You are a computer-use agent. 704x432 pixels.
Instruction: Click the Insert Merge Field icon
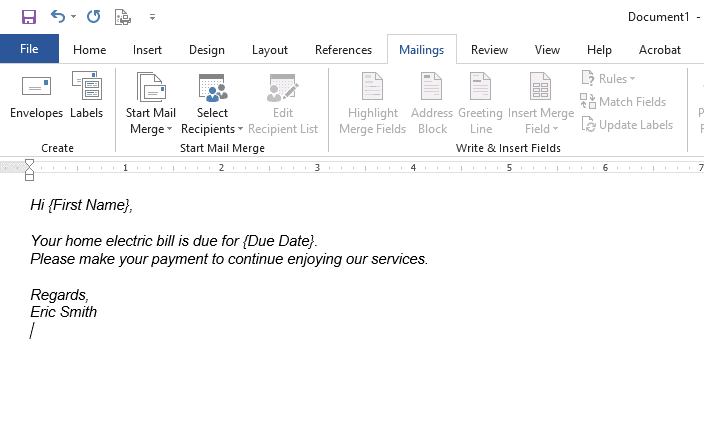point(541,86)
